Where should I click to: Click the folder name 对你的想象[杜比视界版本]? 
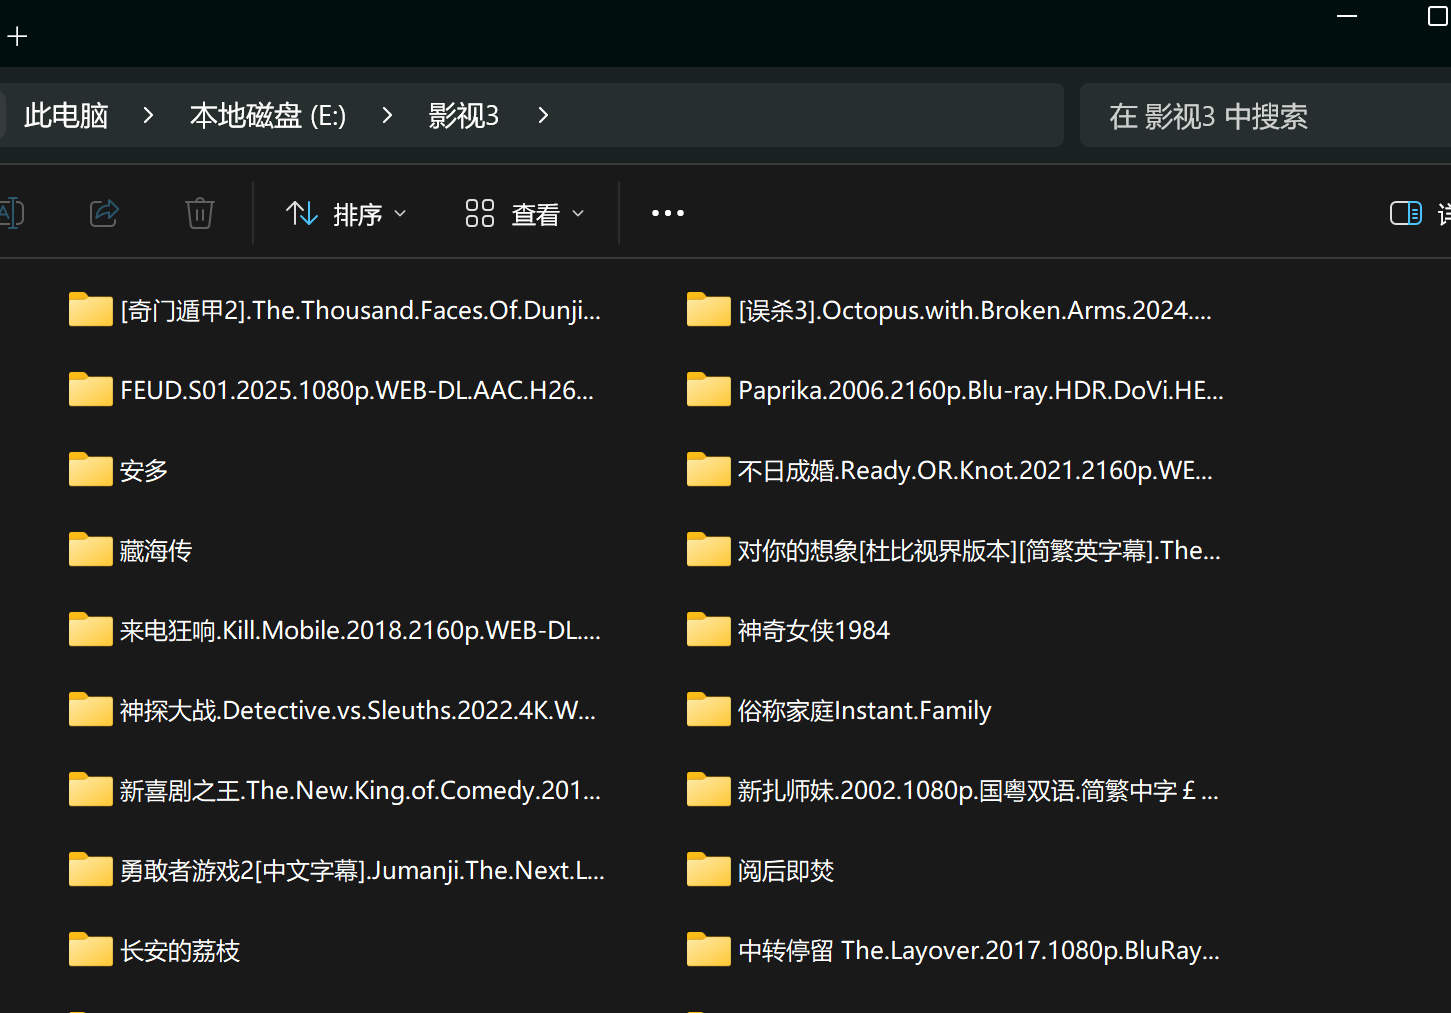coord(979,551)
